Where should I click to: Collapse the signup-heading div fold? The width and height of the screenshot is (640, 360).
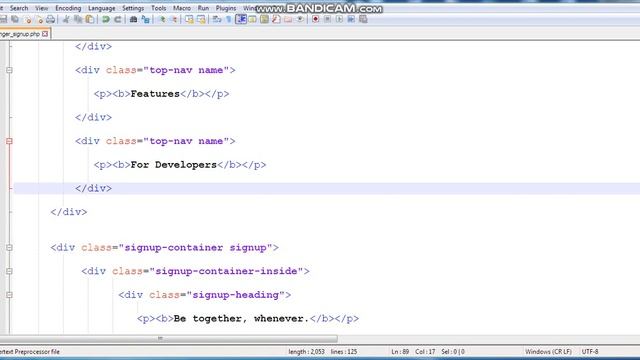[9, 295]
